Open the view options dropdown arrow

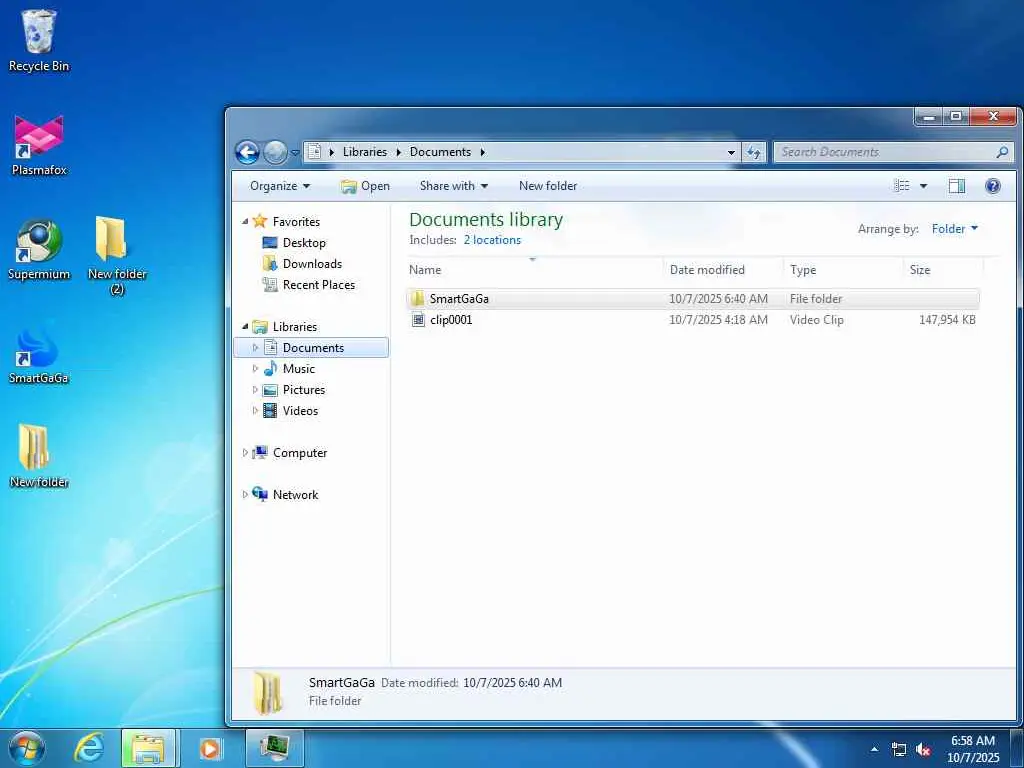tap(923, 186)
